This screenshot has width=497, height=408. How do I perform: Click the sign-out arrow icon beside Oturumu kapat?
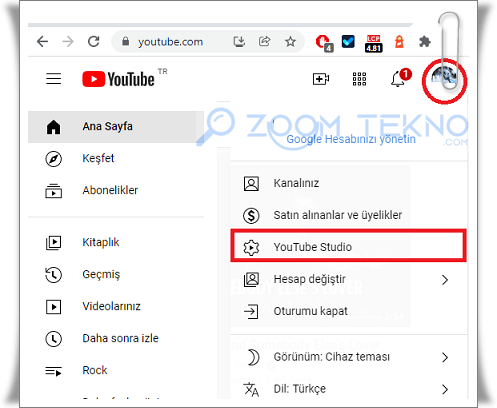click(x=251, y=311)
